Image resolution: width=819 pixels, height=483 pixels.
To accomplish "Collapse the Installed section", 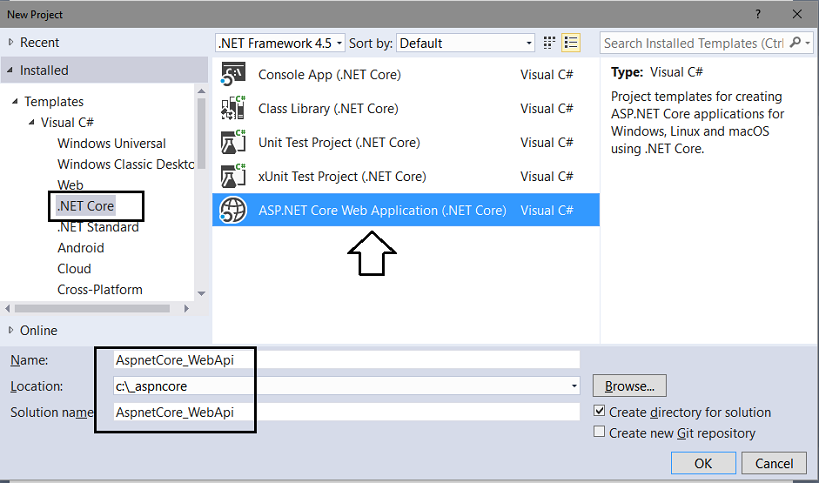I will tap(10, 70).
